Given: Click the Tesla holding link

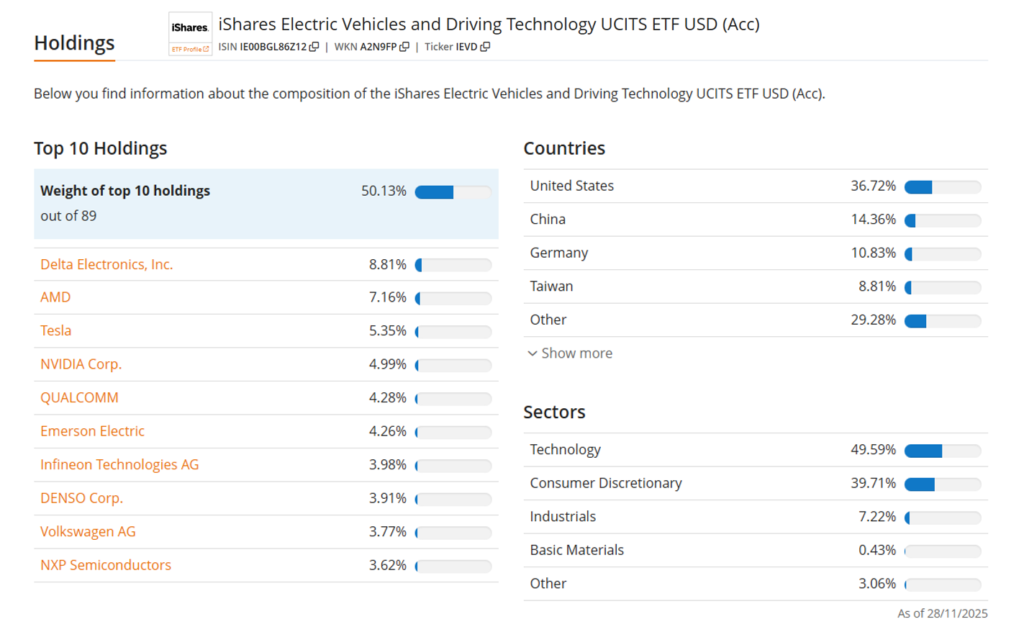Looking at the screenshot, I should 56,330.
